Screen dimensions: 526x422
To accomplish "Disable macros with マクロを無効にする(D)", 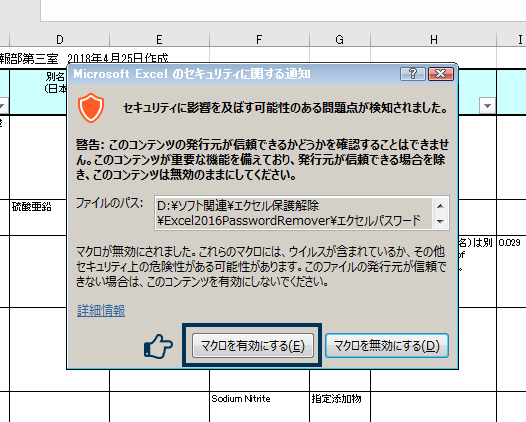I will 387,346.
